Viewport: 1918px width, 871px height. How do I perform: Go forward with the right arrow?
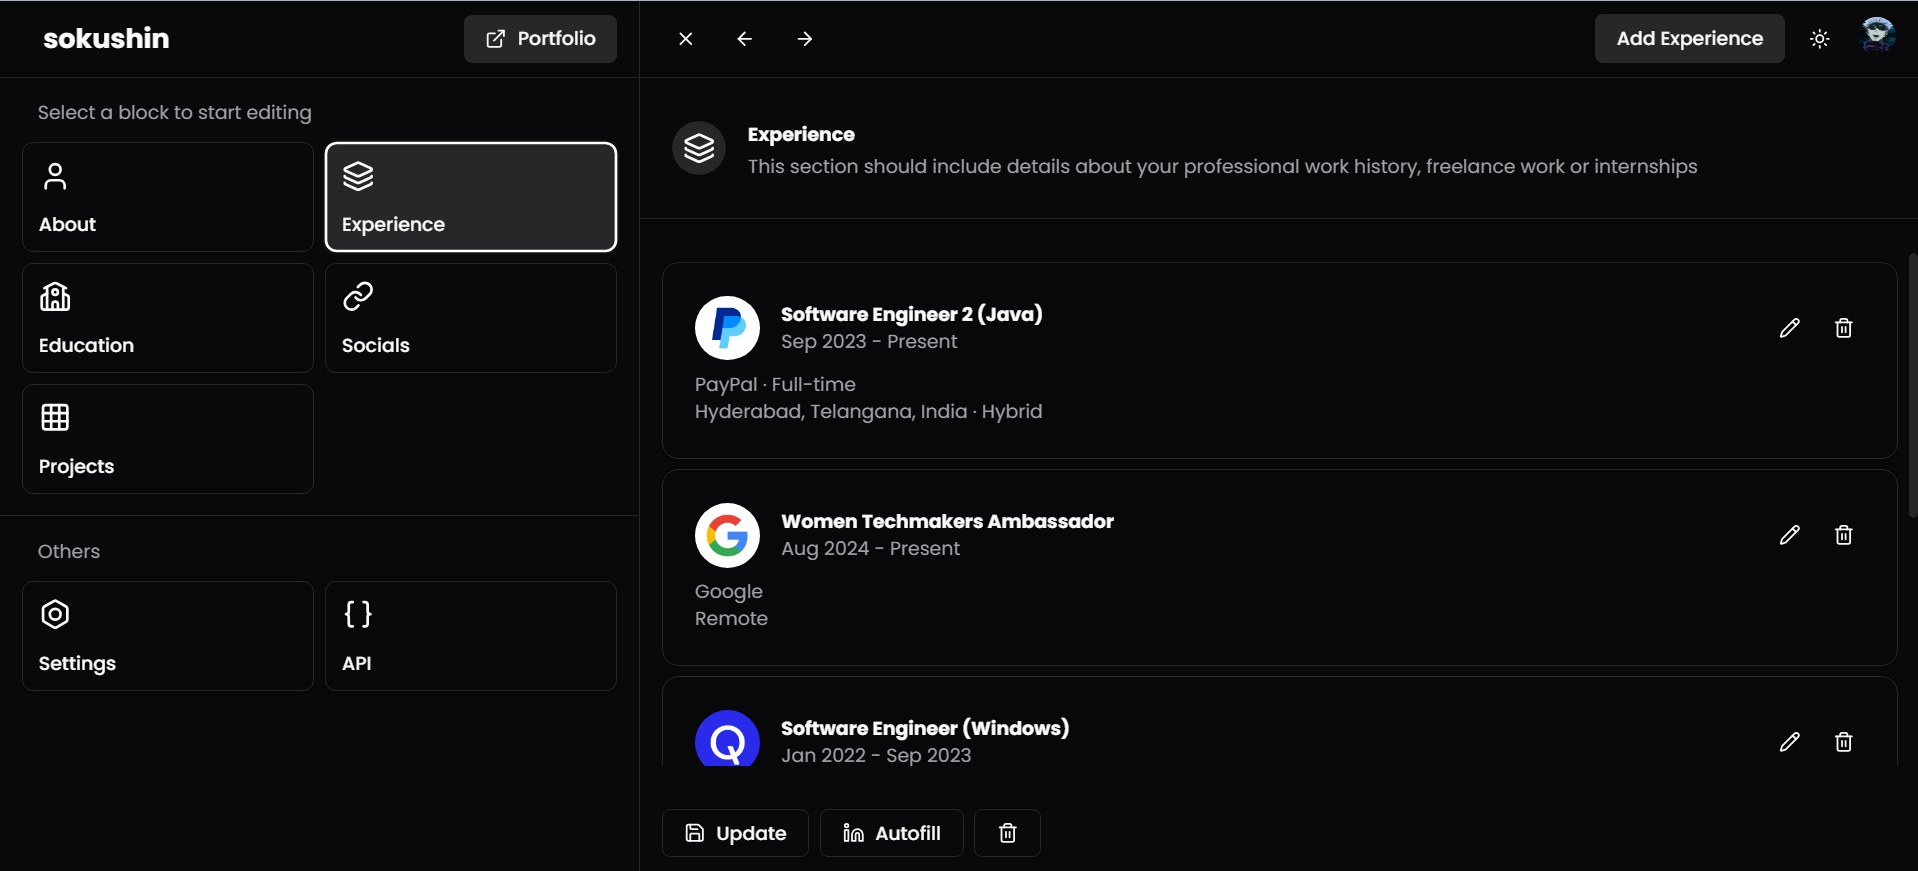pos(804,39)
